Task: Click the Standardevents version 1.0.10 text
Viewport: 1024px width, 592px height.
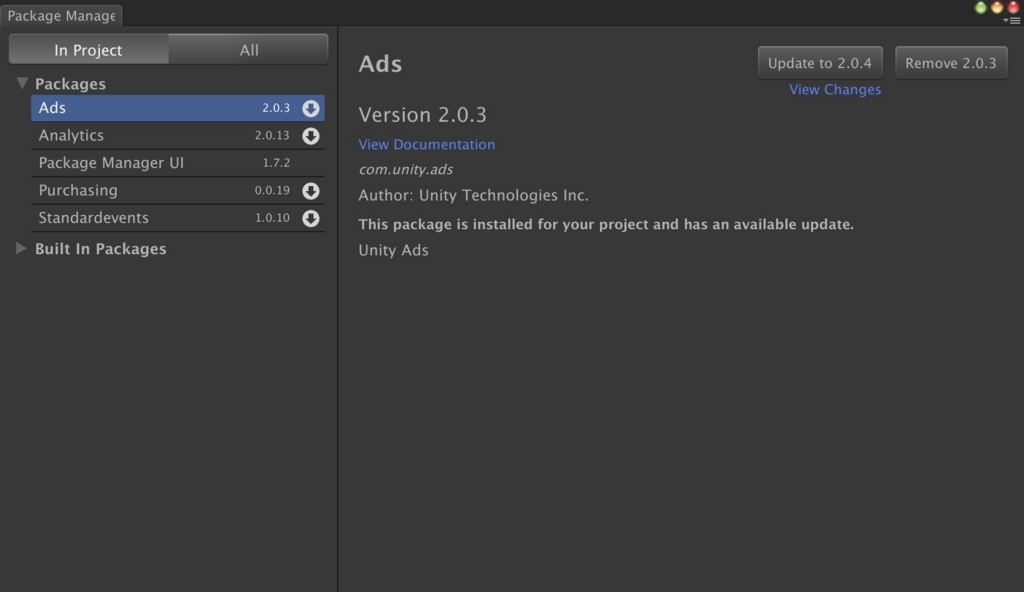Action: pos(272,218)
